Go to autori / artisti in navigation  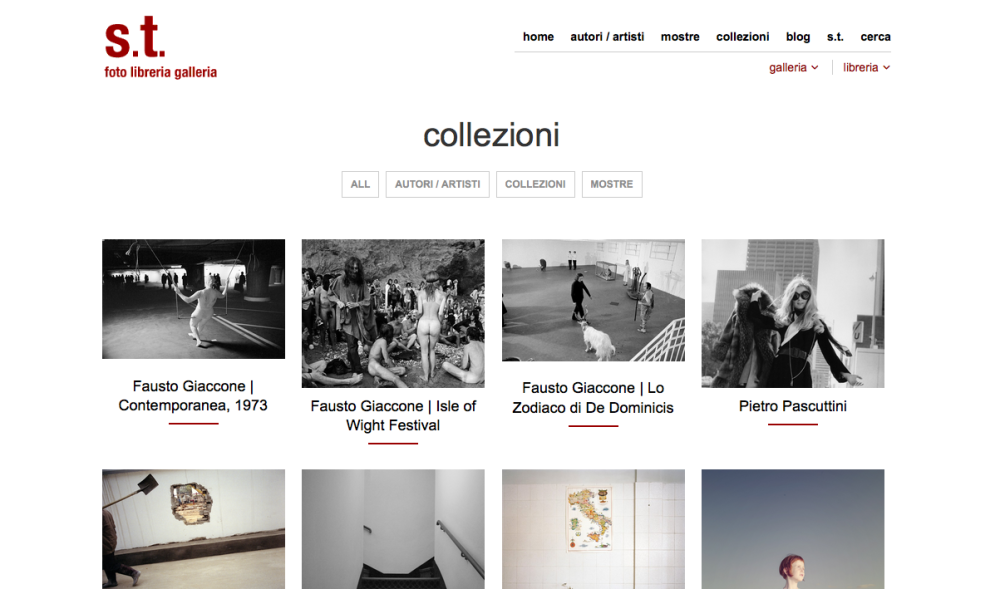(x=607, y=37)
